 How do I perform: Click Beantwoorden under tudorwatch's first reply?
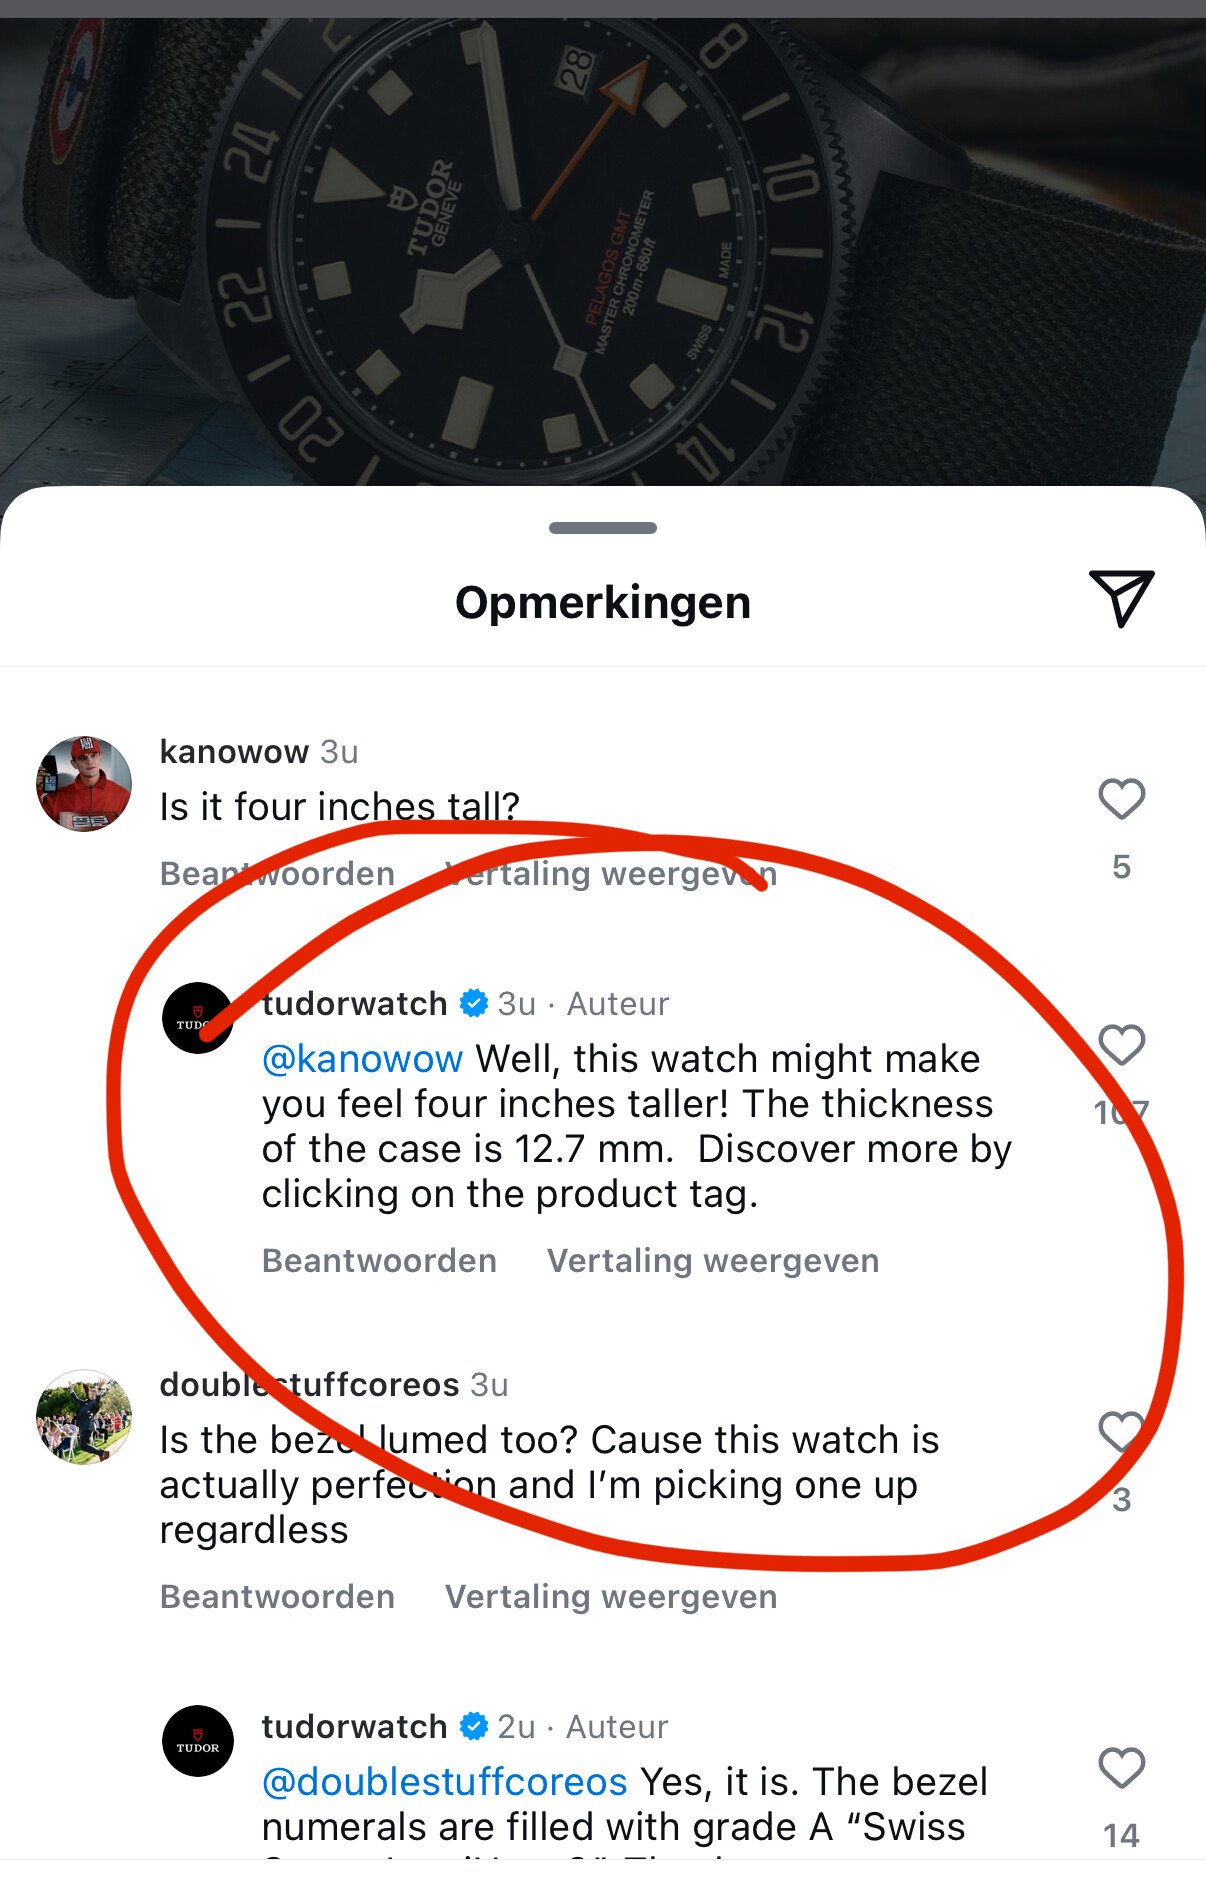coord(379,1261)
